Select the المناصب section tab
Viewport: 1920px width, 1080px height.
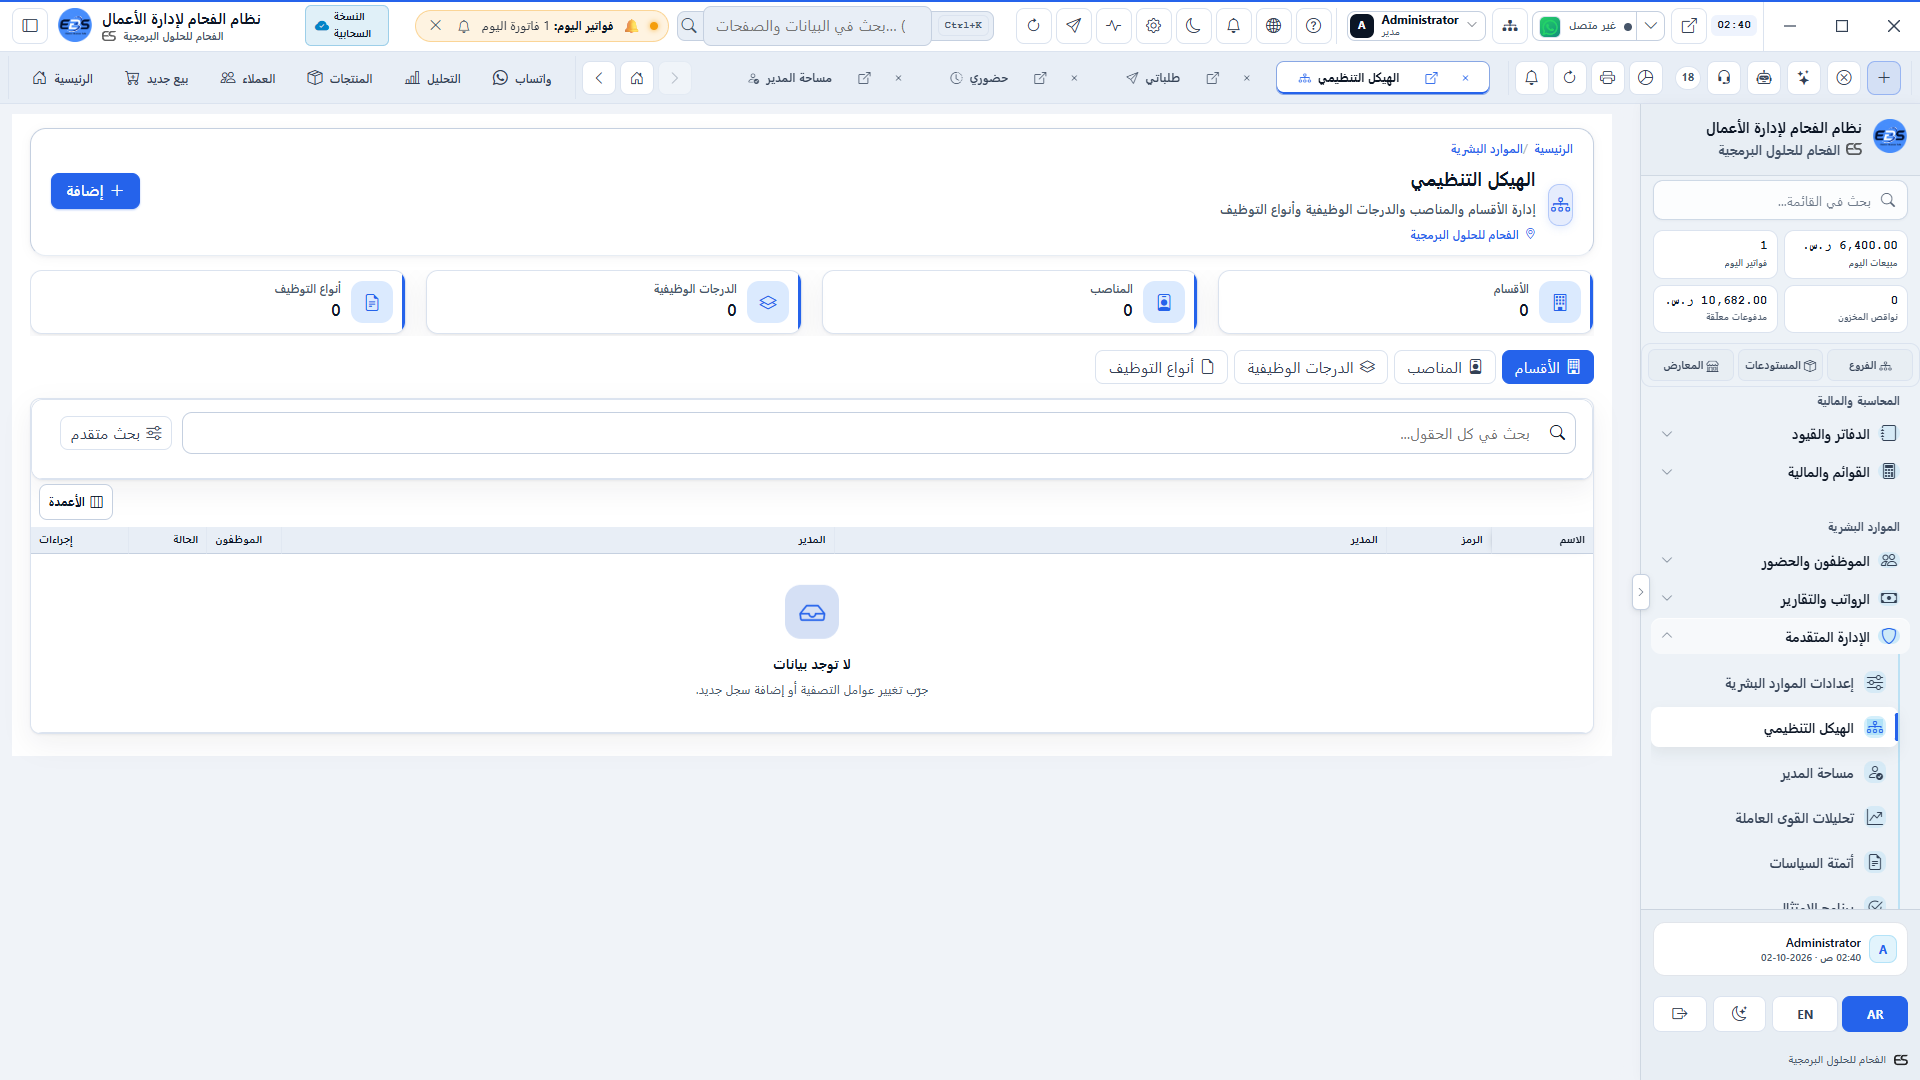pos(1444,368)
